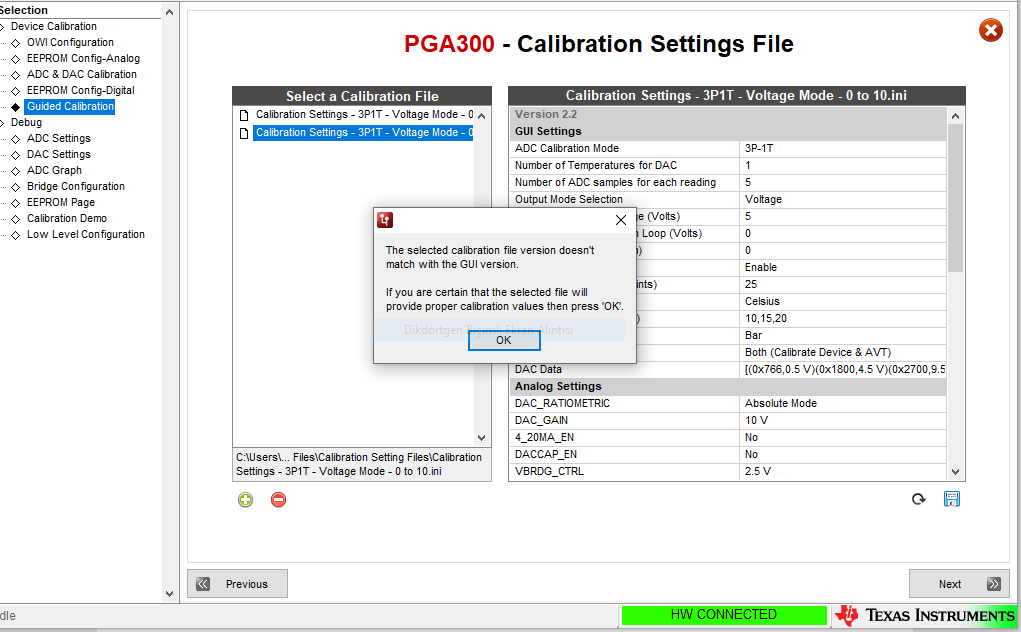This screenshot has height=632, width=1021.
Task: Open ADC Graph page
Action: pyautogui.click(x=54, y=171)
